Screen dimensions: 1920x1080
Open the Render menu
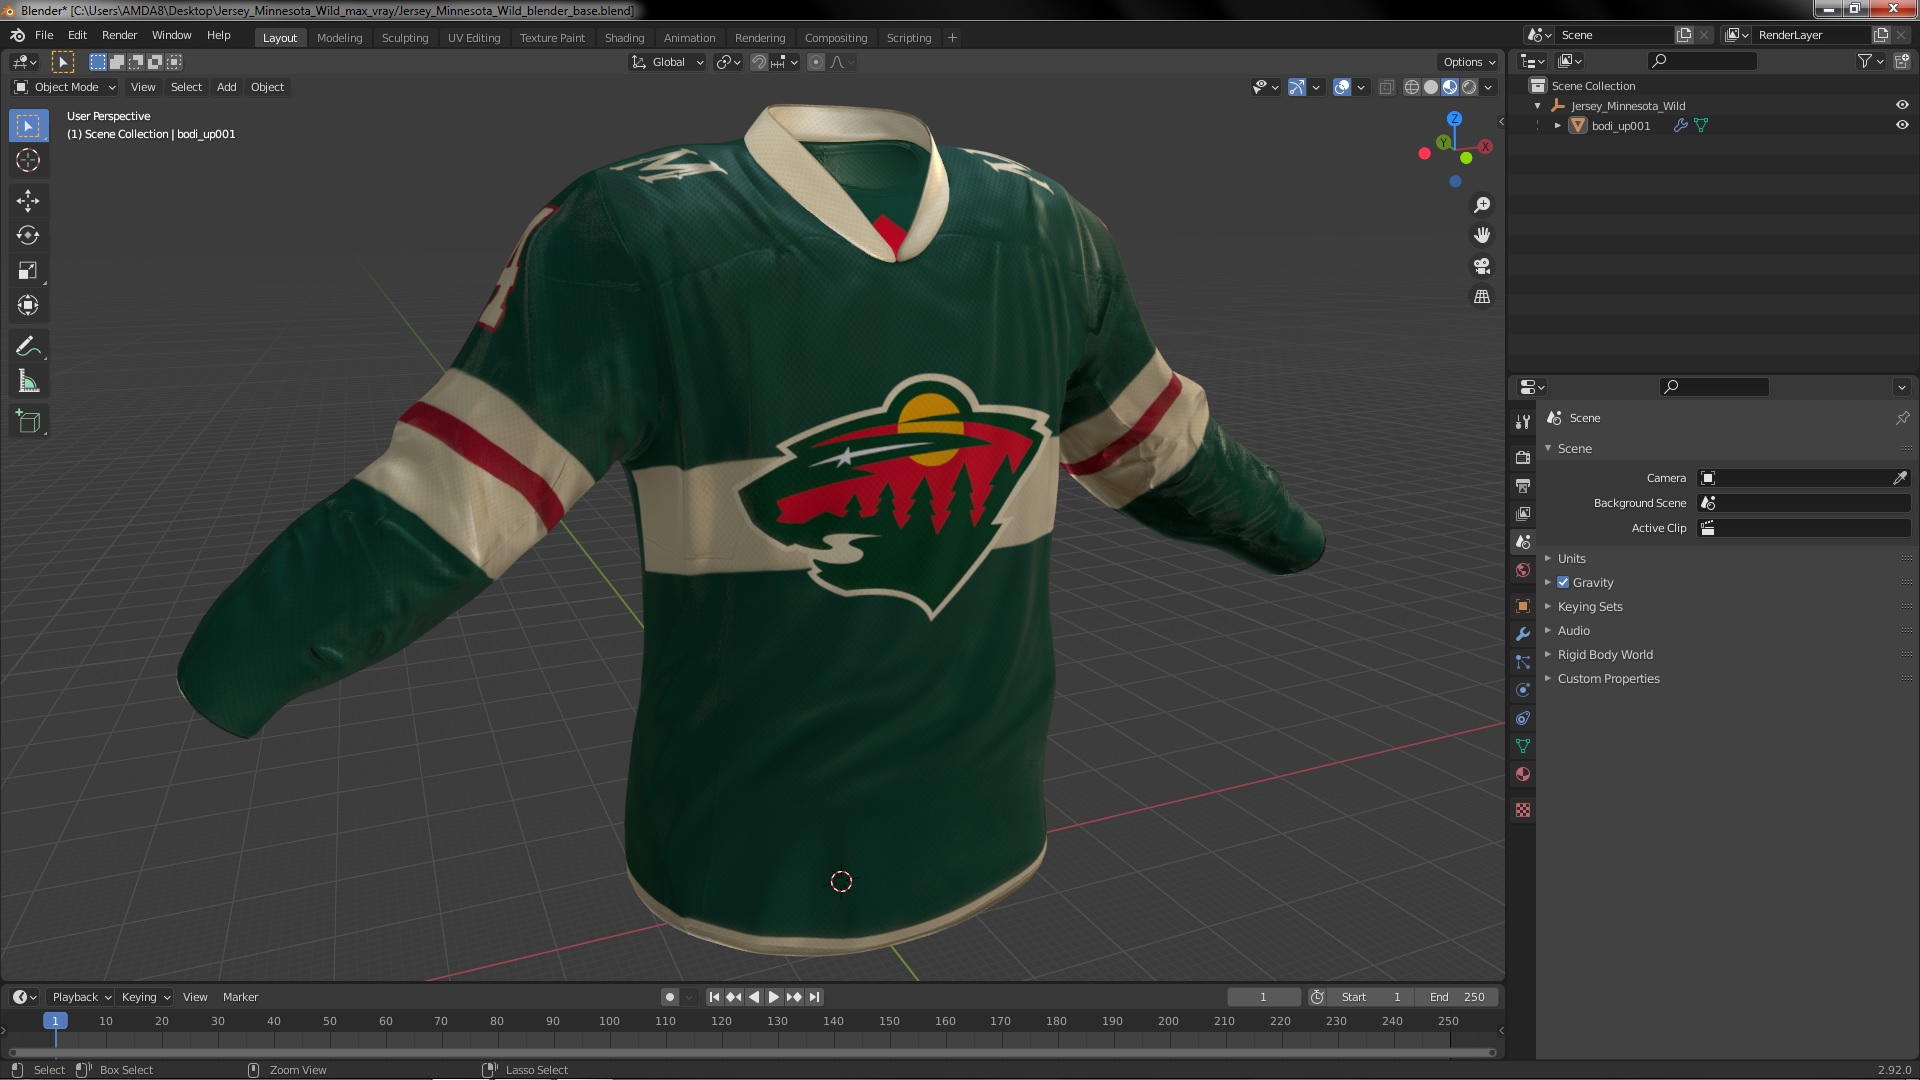pyautogui.click(x=120, y=35)
